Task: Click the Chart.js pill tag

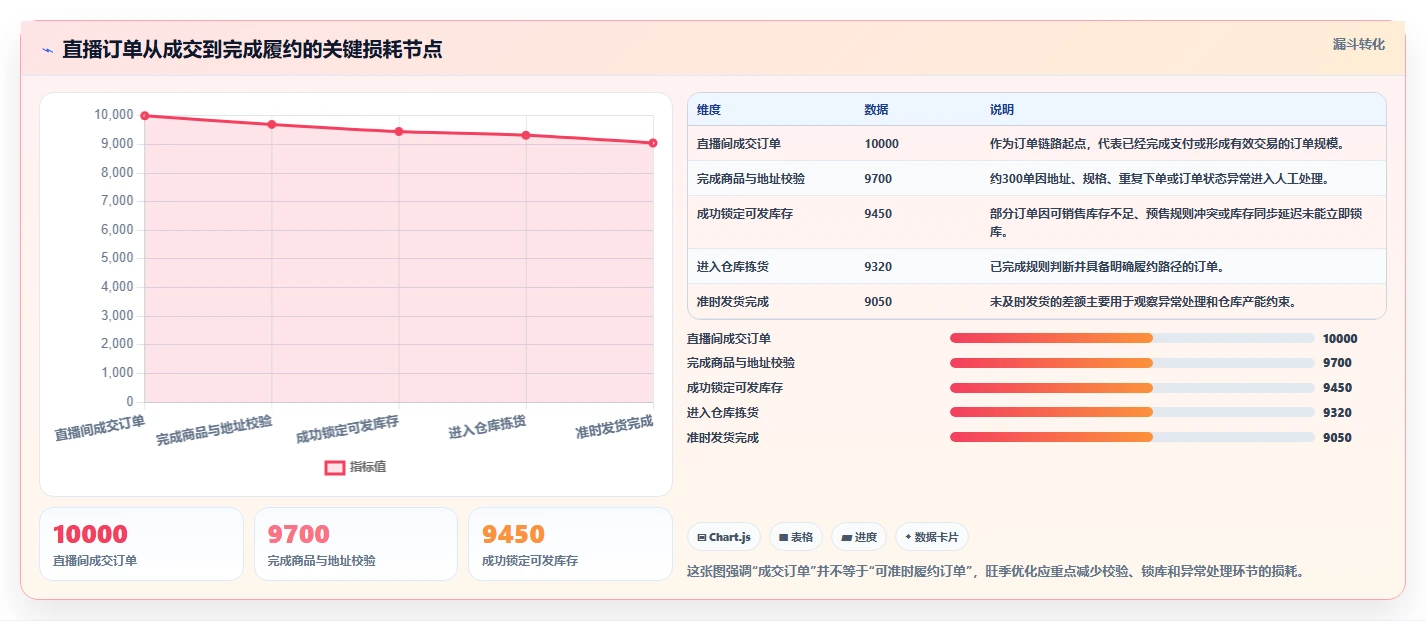Action: point(724,537)
